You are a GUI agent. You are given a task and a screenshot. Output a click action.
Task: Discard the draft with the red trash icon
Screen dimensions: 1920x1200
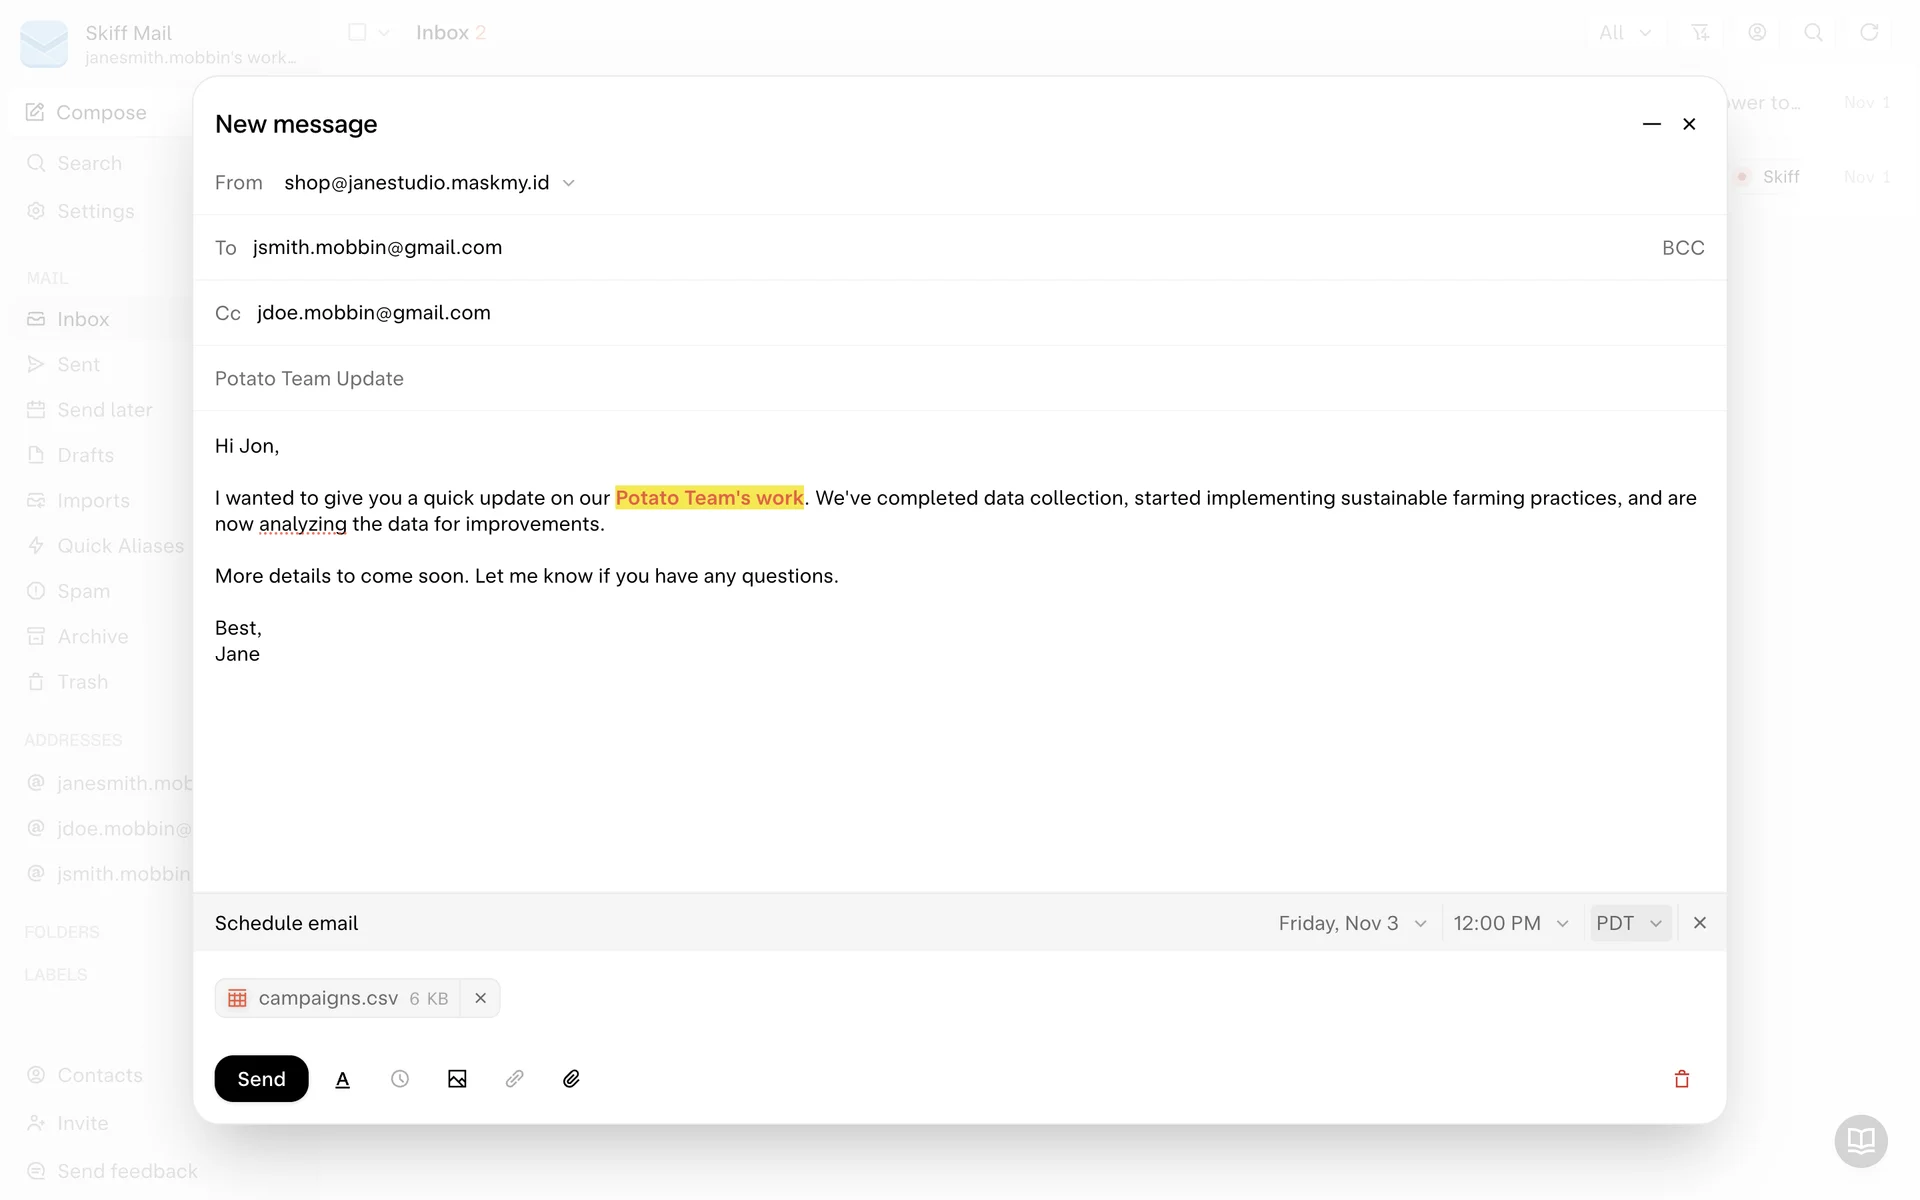pos(1682,1079)
